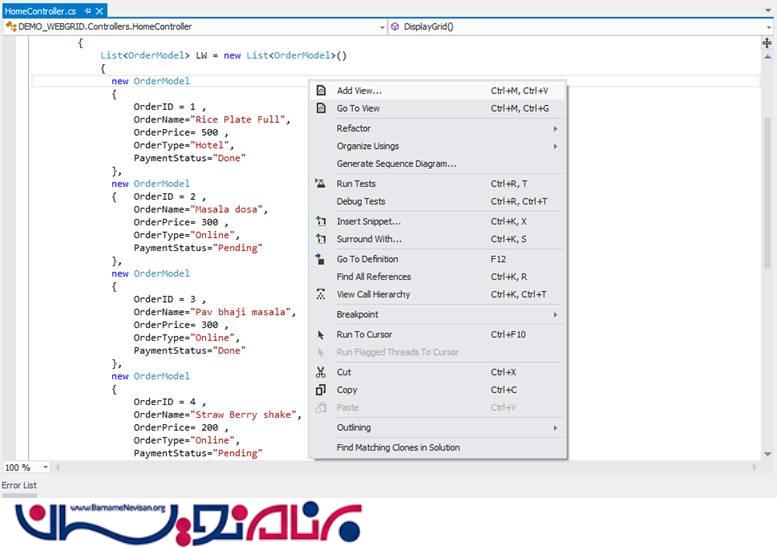Click the Go To Definition icon
The image size is (777, 548).
pyautogui.click(x=321, y=259)
